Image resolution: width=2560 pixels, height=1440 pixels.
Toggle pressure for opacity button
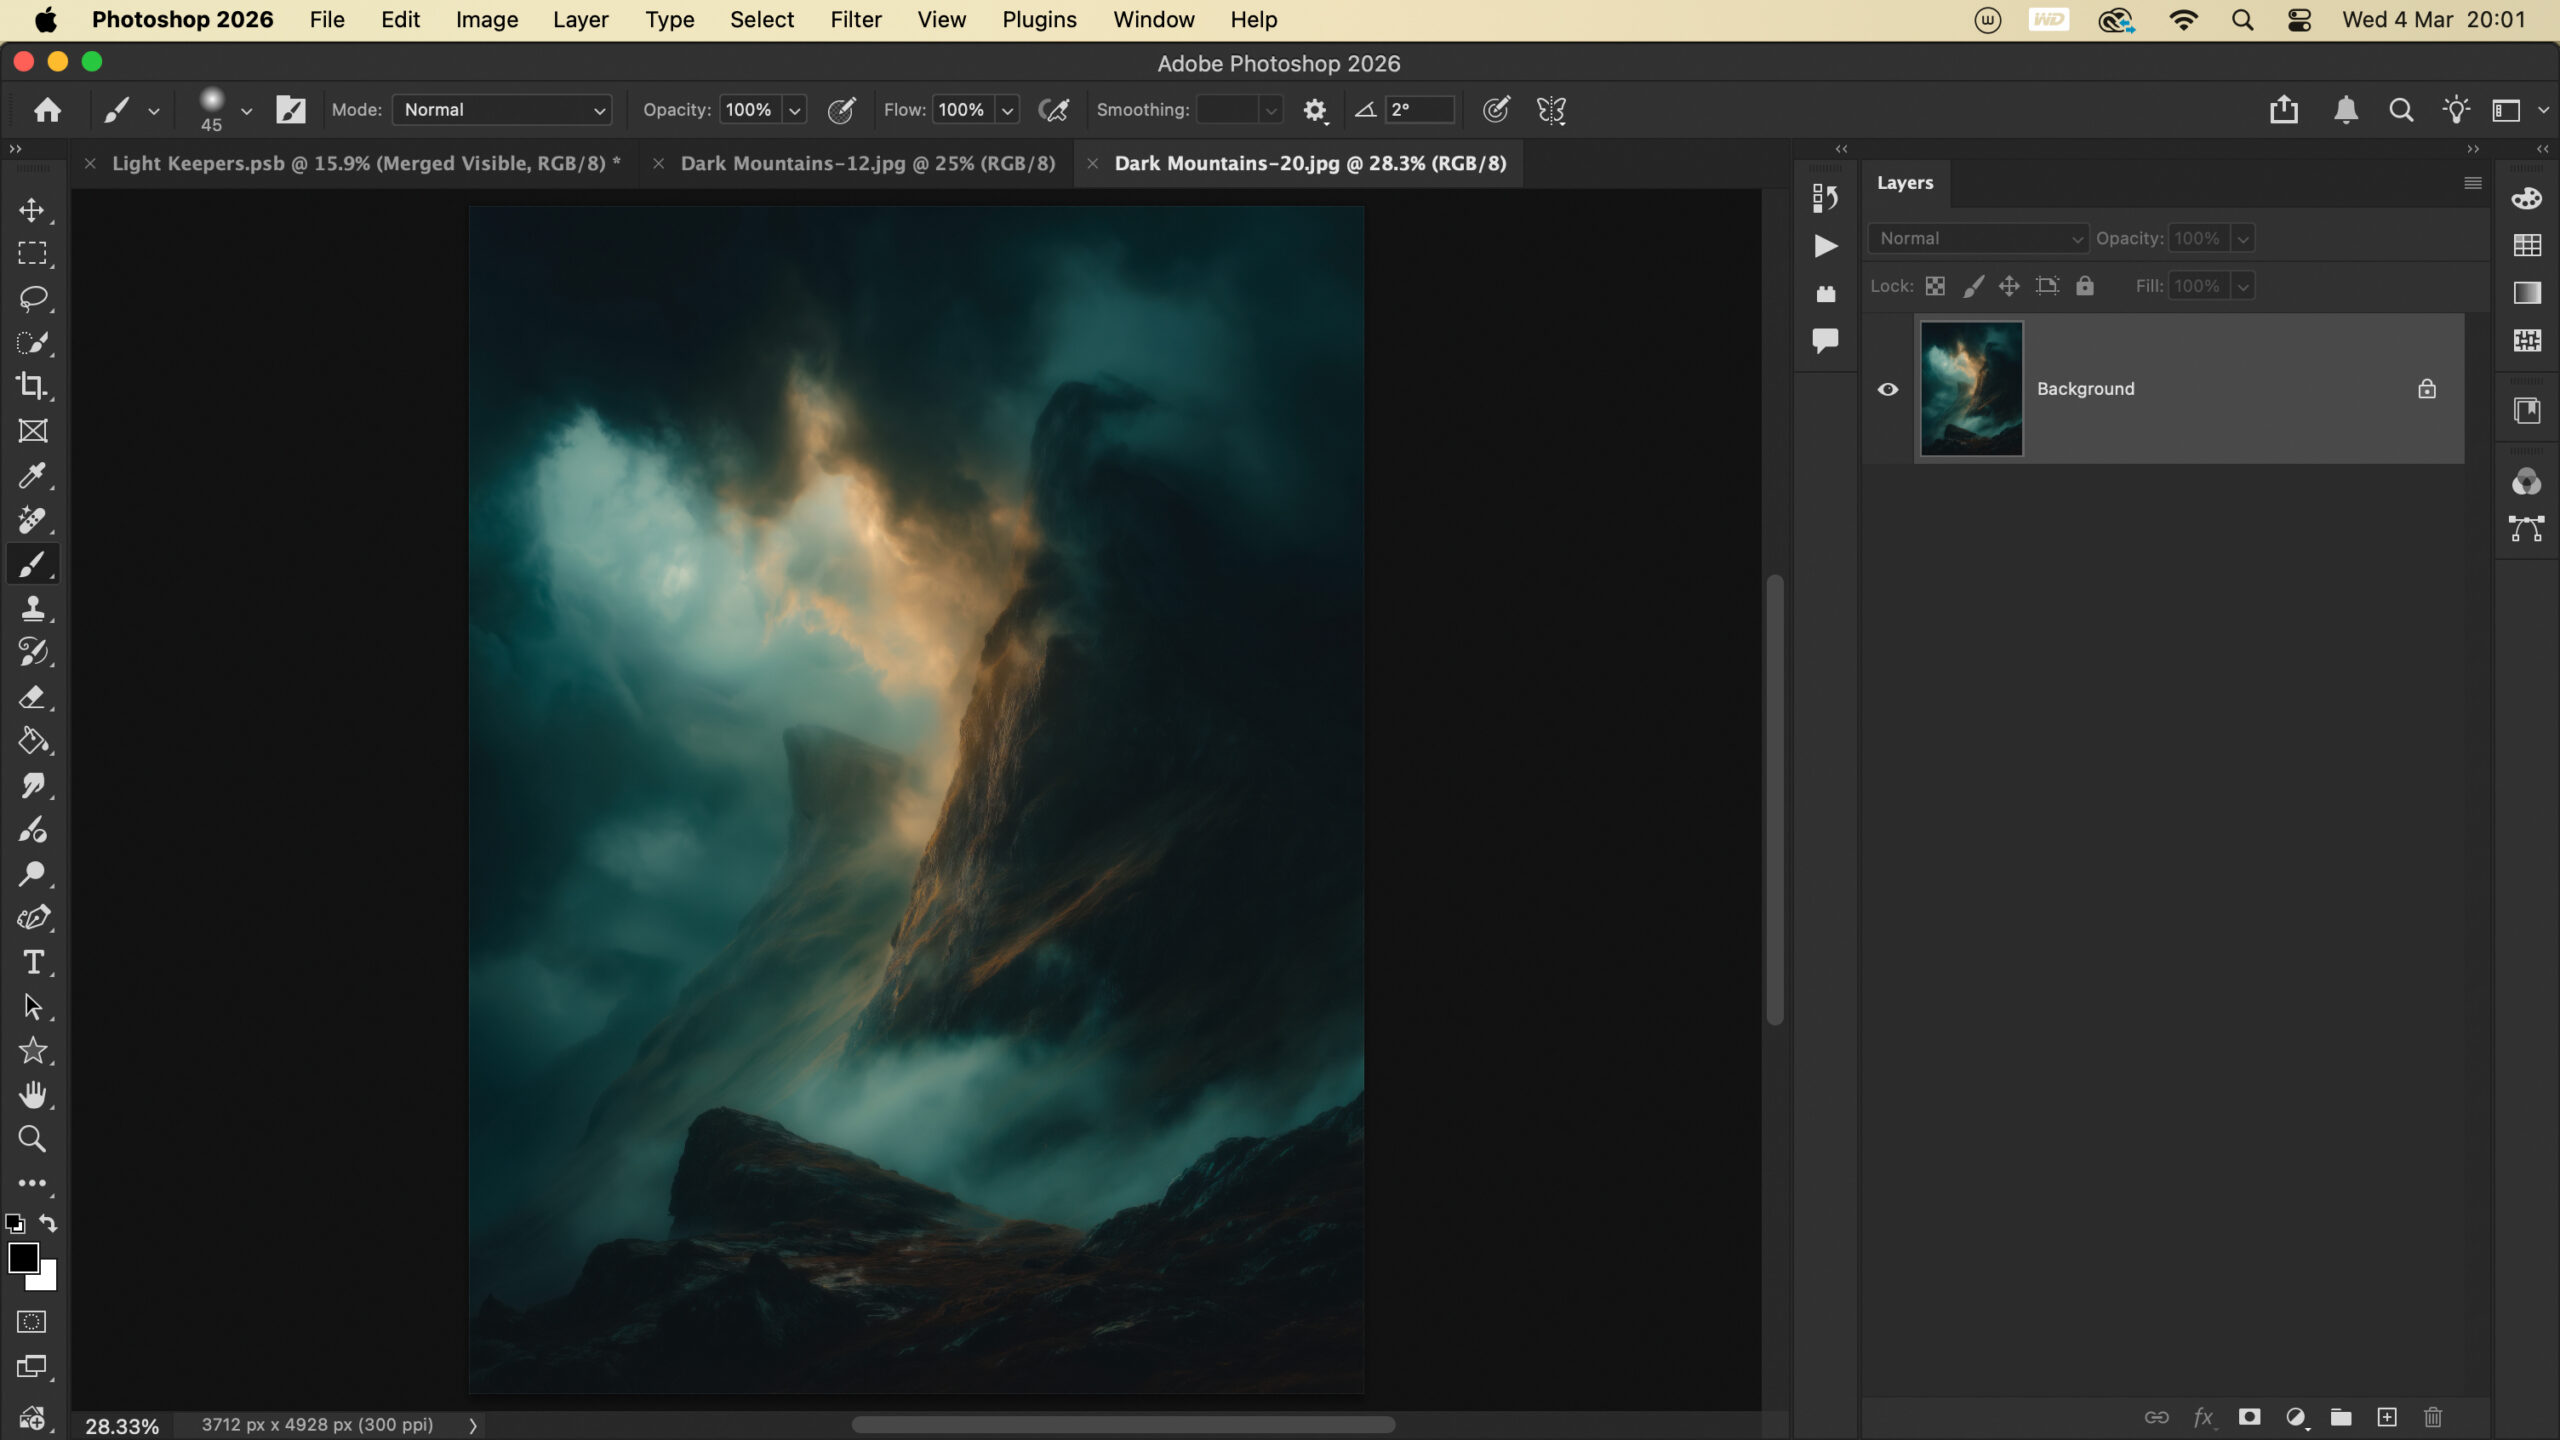click(842, 110)
